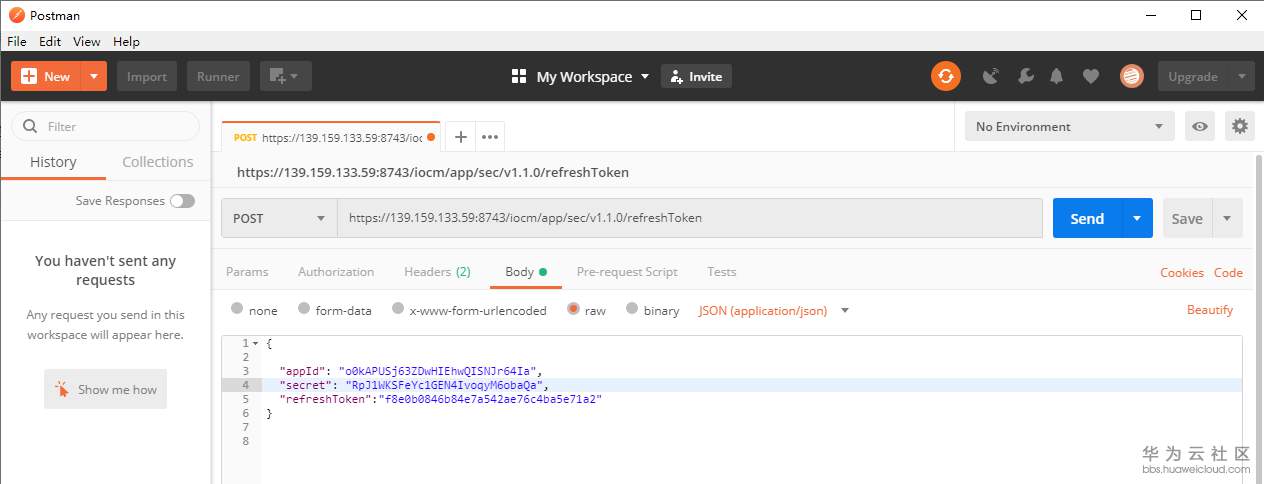Open the POST method dropdown
Viewport: 1264px width, 484px height.
point(279,218)
